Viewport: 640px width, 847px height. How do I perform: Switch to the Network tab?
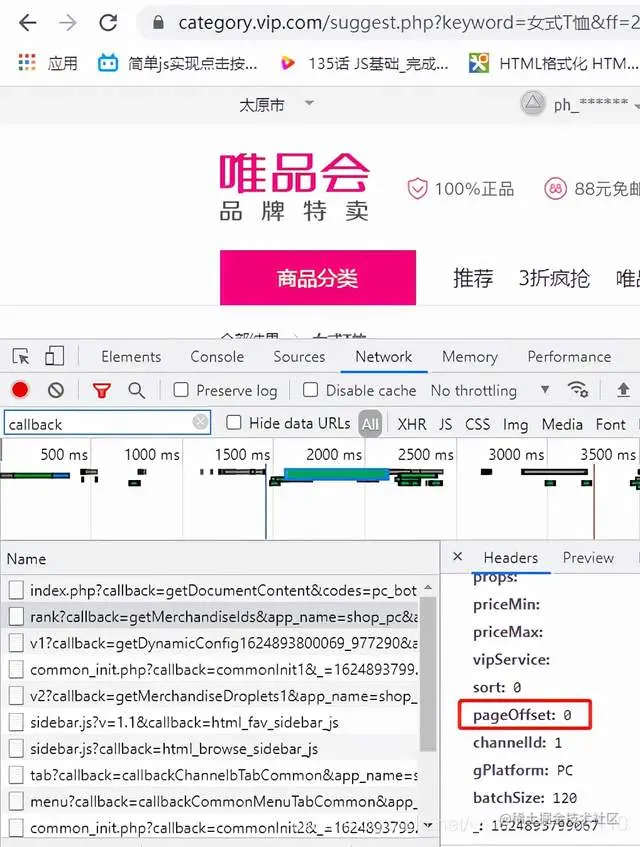384,357
